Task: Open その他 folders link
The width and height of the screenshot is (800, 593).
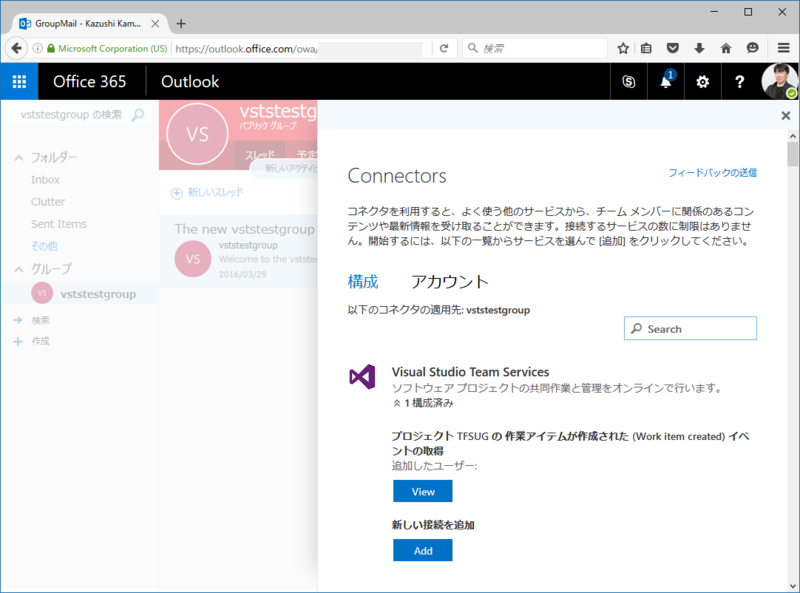Action: (x=44, y=246)
